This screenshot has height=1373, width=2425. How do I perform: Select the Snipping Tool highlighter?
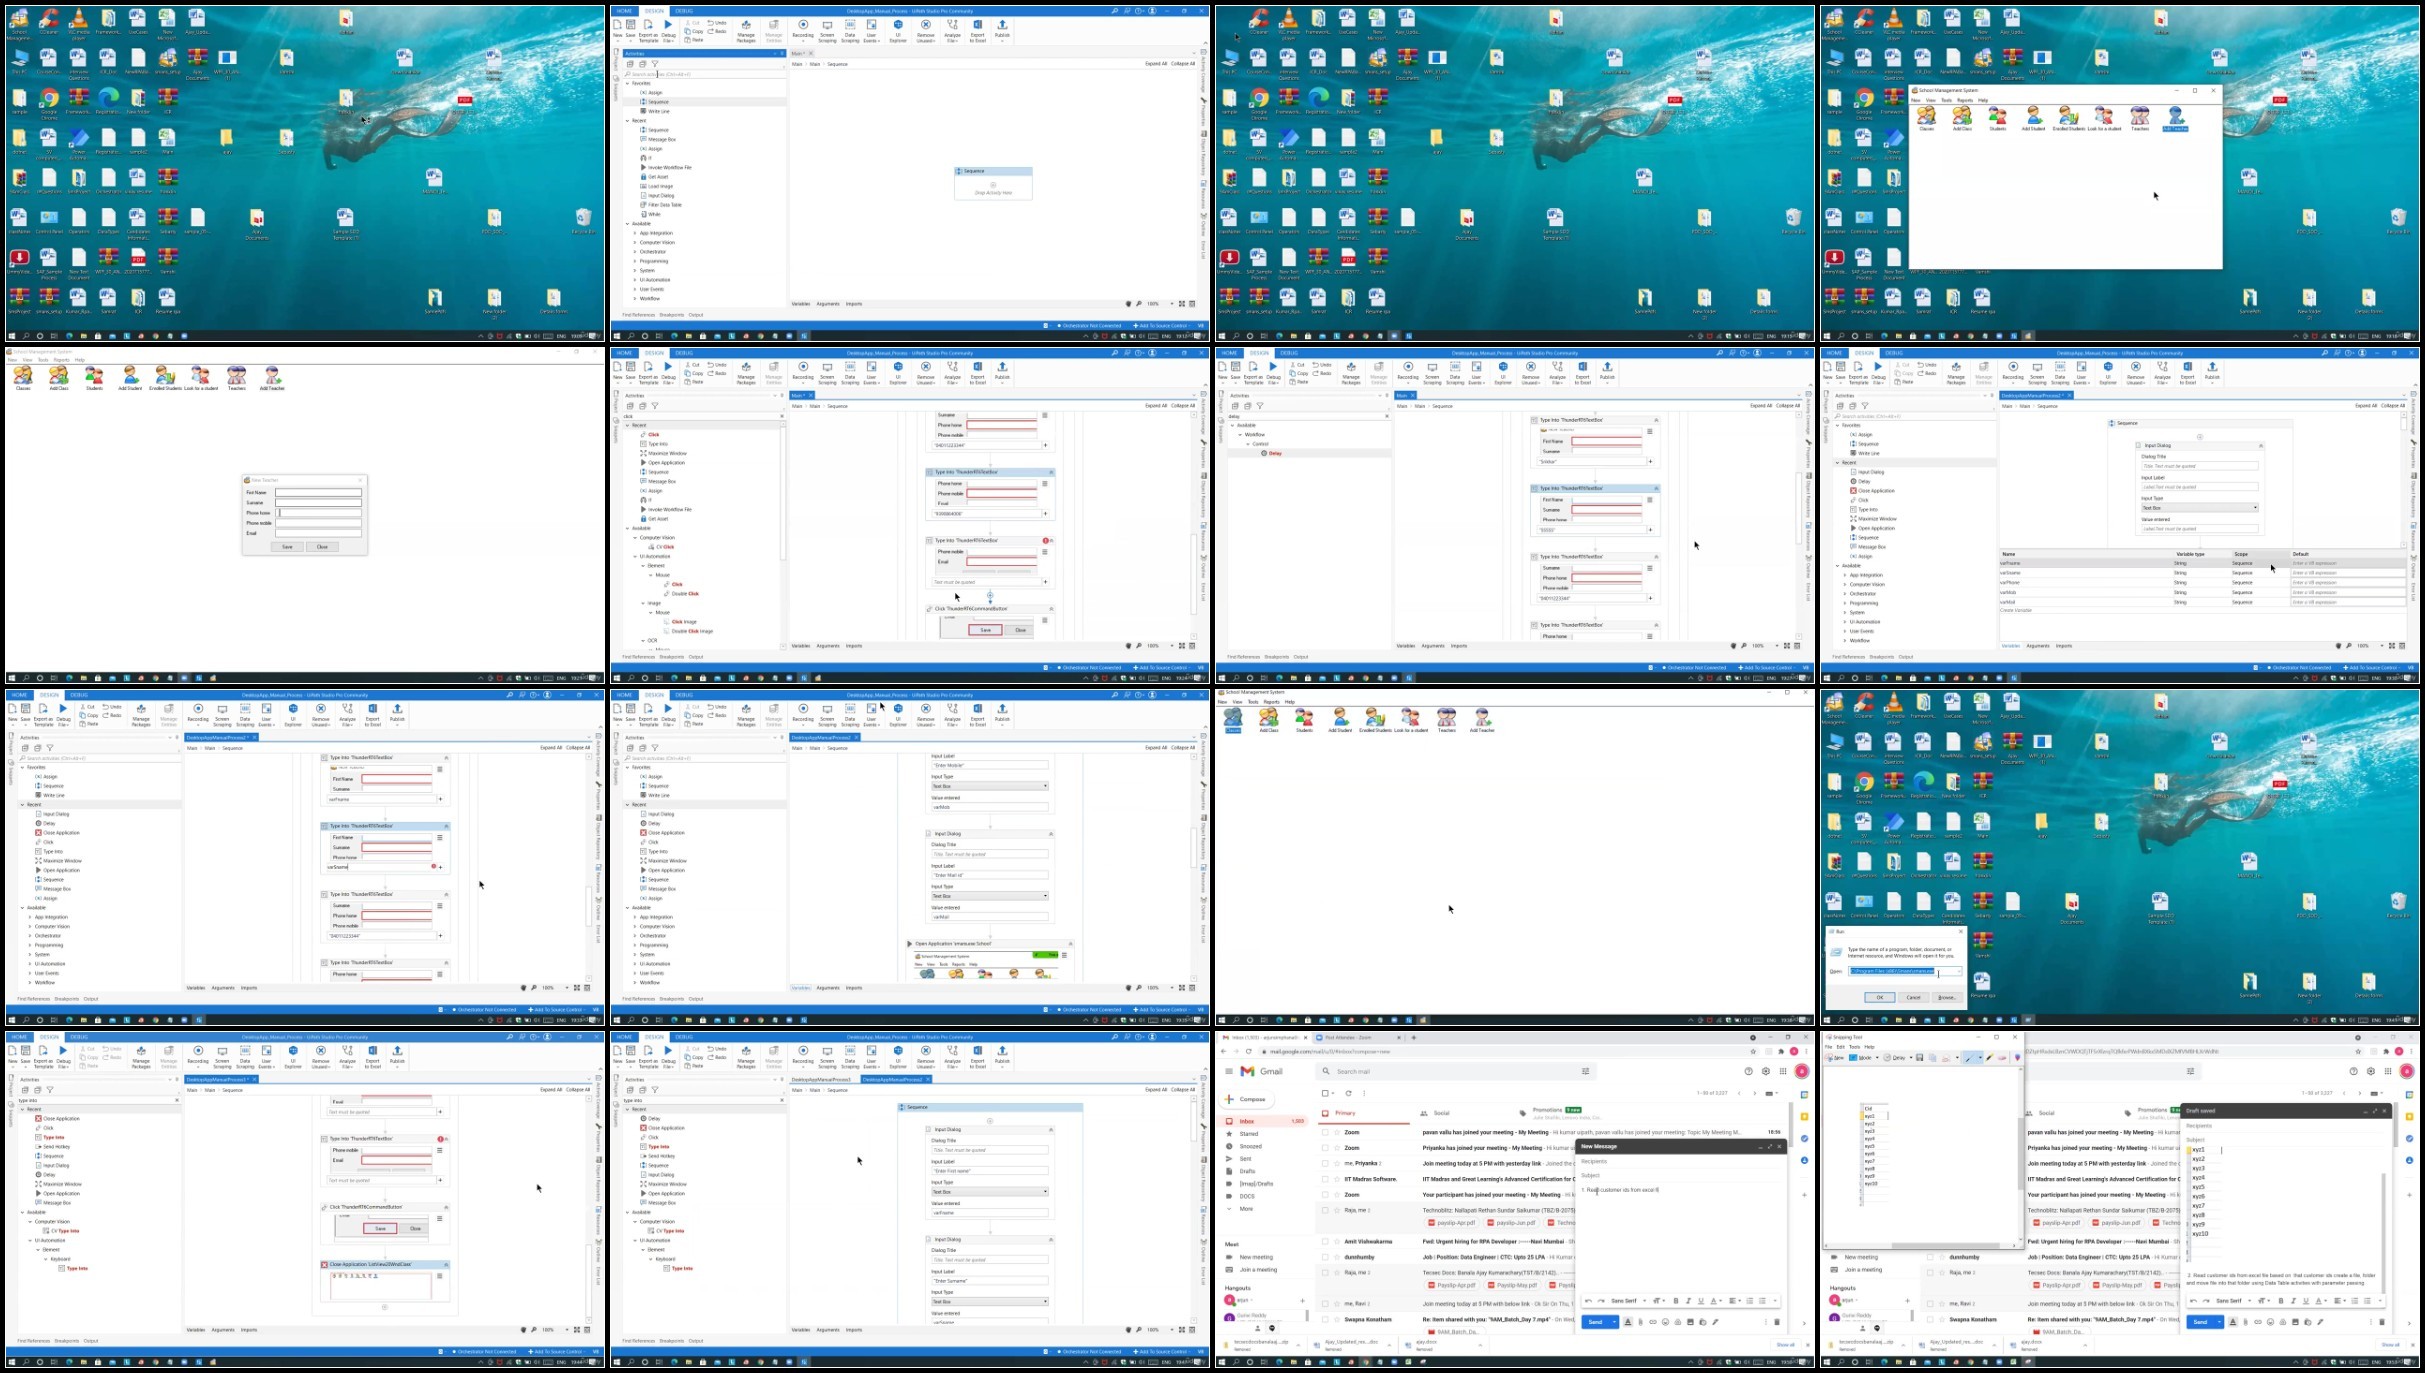click(x=1989, y=1058)
